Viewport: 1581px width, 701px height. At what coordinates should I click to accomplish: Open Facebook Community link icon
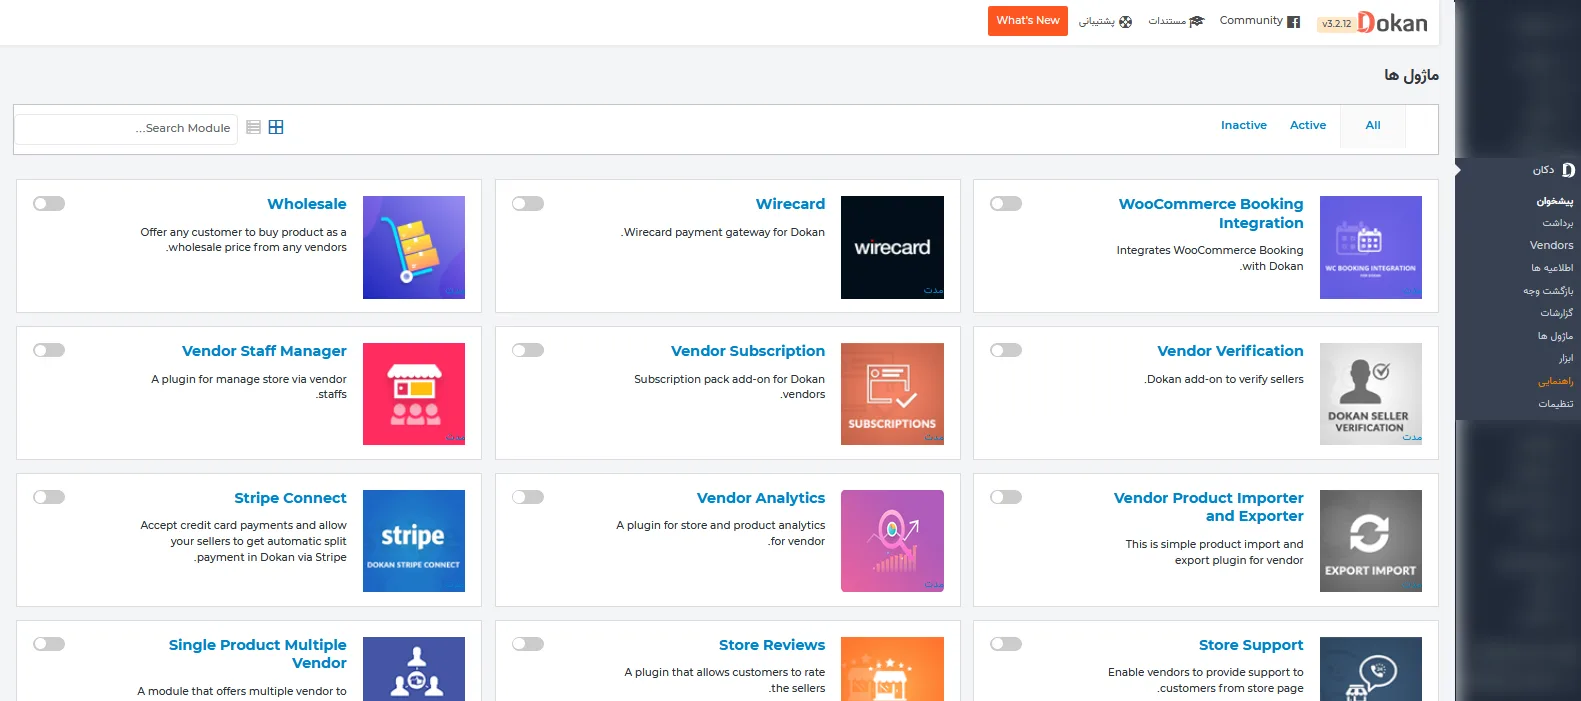[1293, 21]
